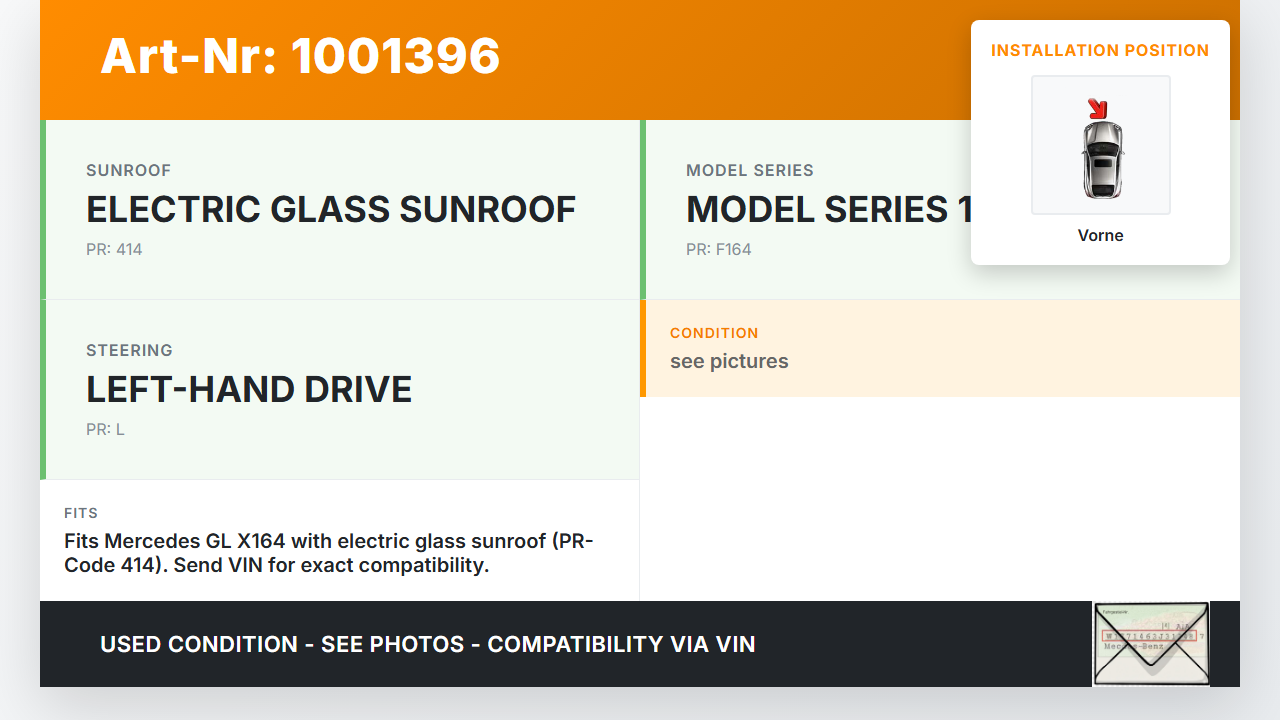Image resolution: width=1280 pixels, height=720 pixels.
Task: Click the PR: L code text
Action: coord(105,429)
